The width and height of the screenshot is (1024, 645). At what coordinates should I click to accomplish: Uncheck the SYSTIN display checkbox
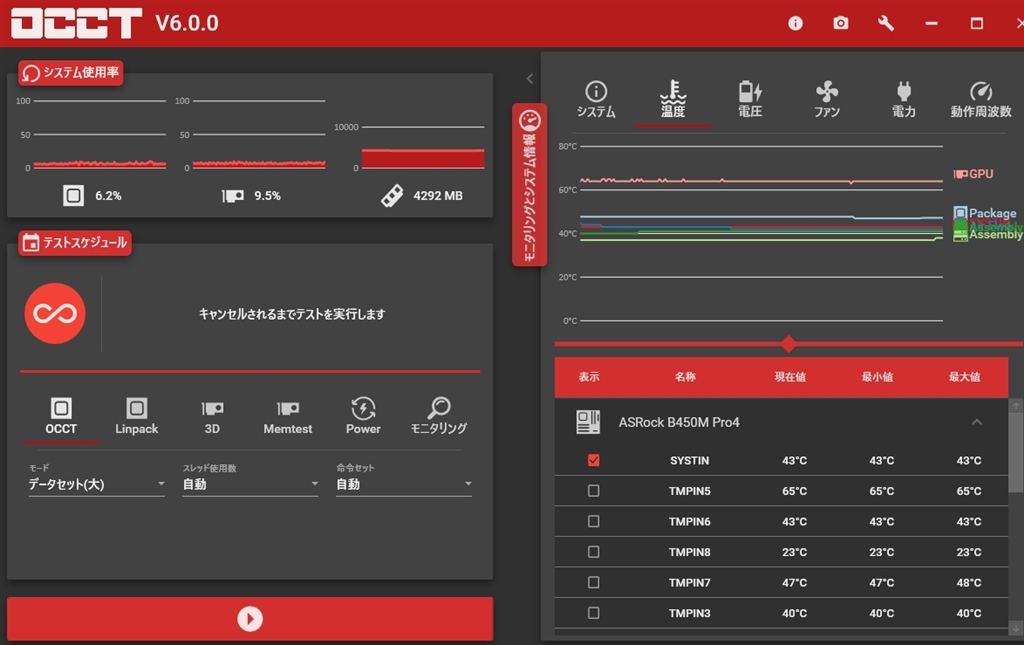594,460
